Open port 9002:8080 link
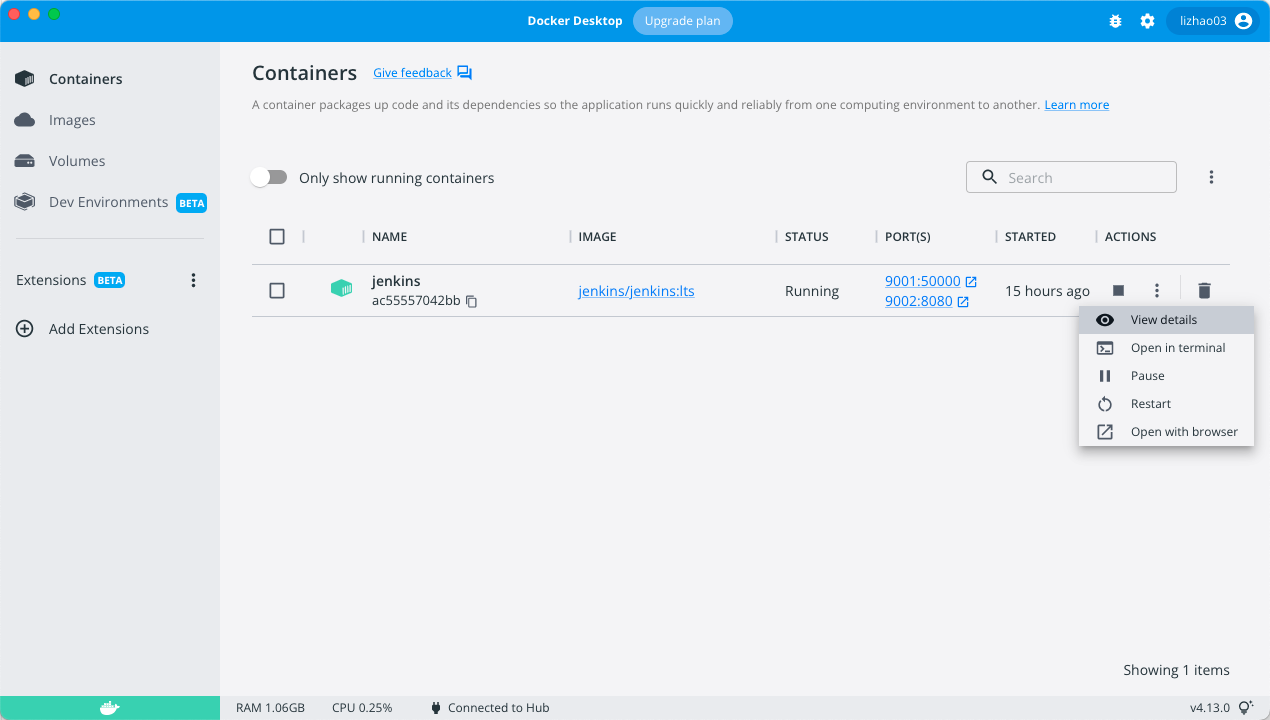Screen dimensions: 1270x720 [919, 301]
